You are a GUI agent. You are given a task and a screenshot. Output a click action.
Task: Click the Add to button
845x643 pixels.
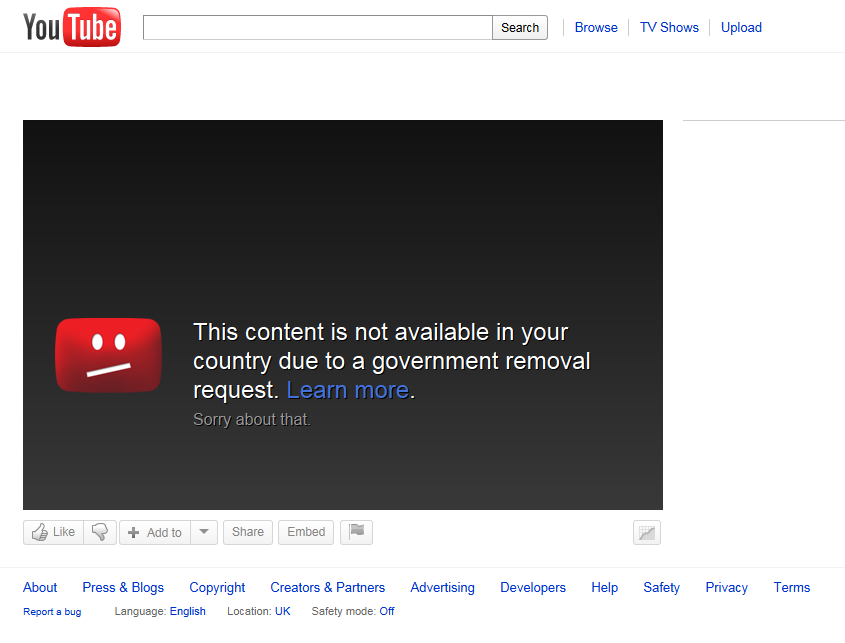pyautogui.click(x=155, y=533)
